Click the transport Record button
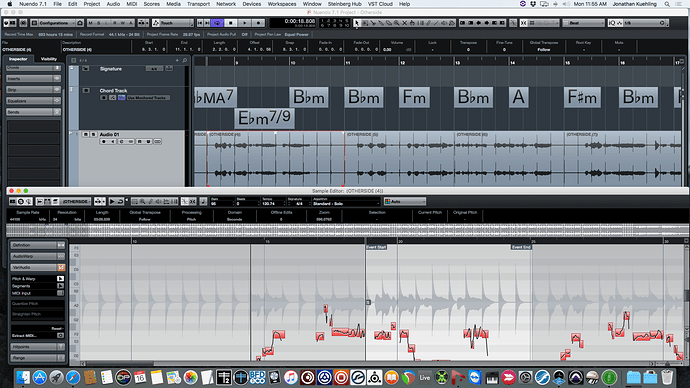 point(259,23)
